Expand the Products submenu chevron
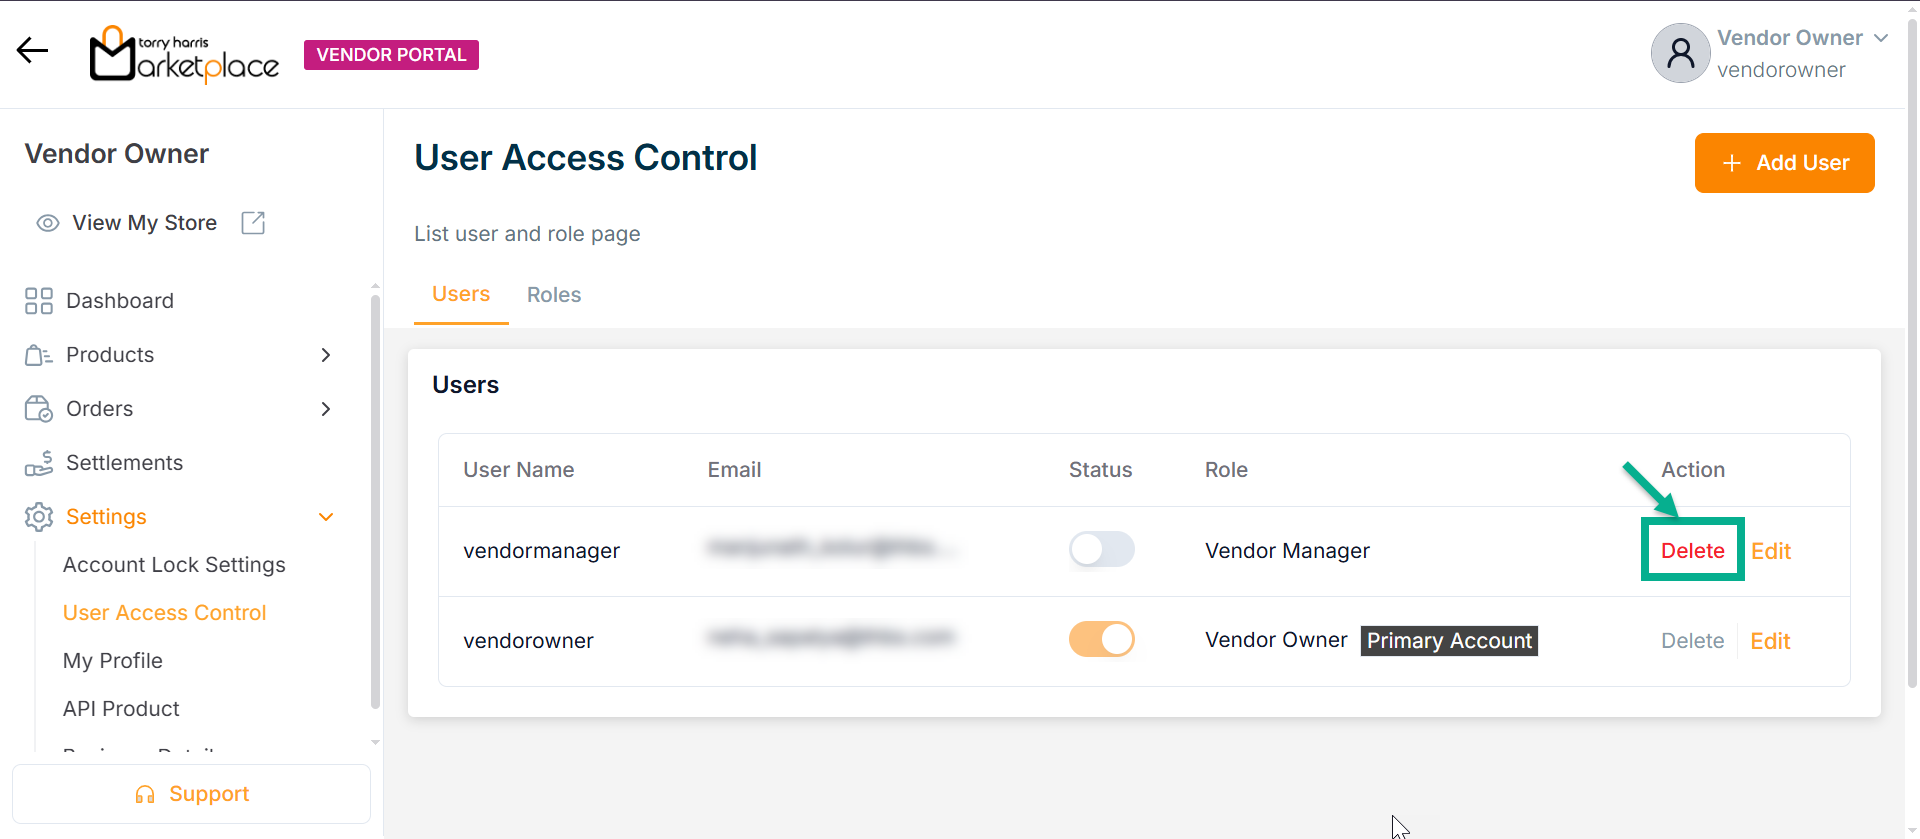This screenshot has height=839, width=1920. (326, 355)
